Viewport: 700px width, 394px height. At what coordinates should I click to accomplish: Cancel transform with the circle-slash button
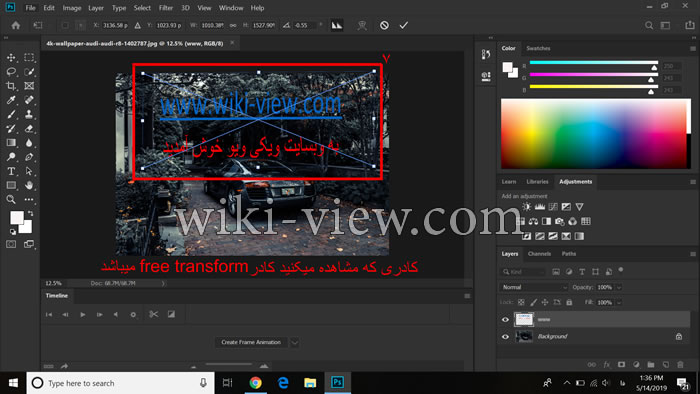click(384, 25)
